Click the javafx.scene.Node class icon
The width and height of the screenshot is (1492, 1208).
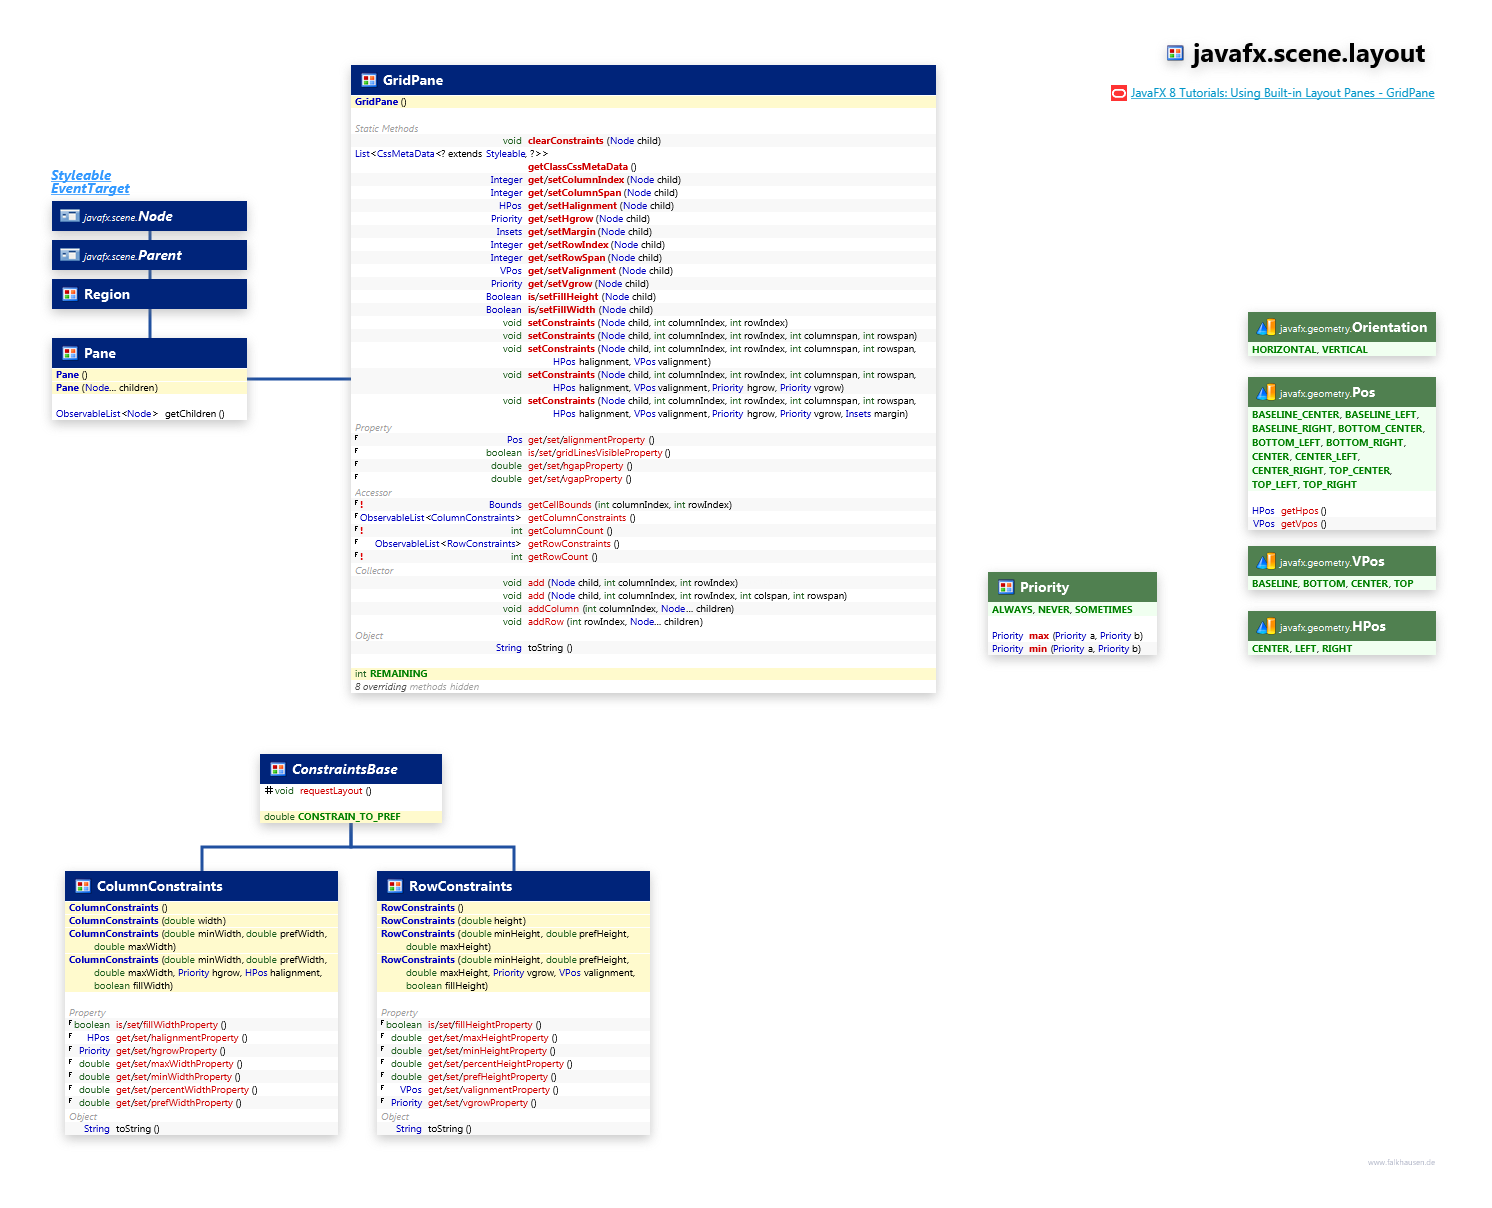[69, 216]
